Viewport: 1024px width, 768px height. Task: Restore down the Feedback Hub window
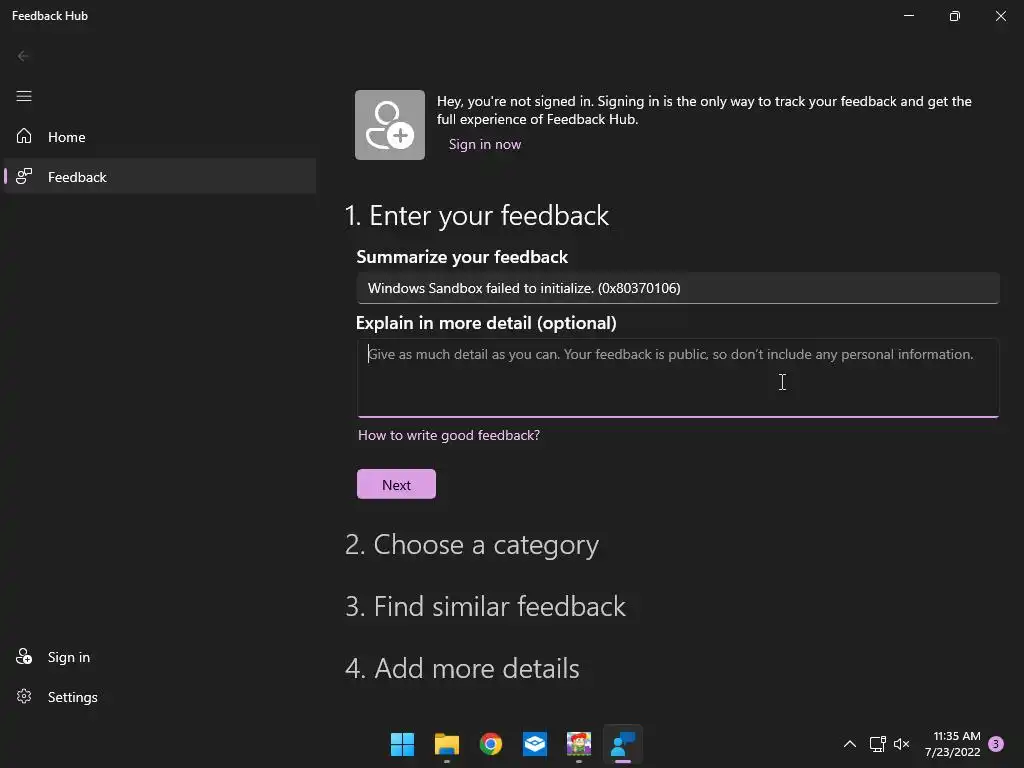point(955,16)
